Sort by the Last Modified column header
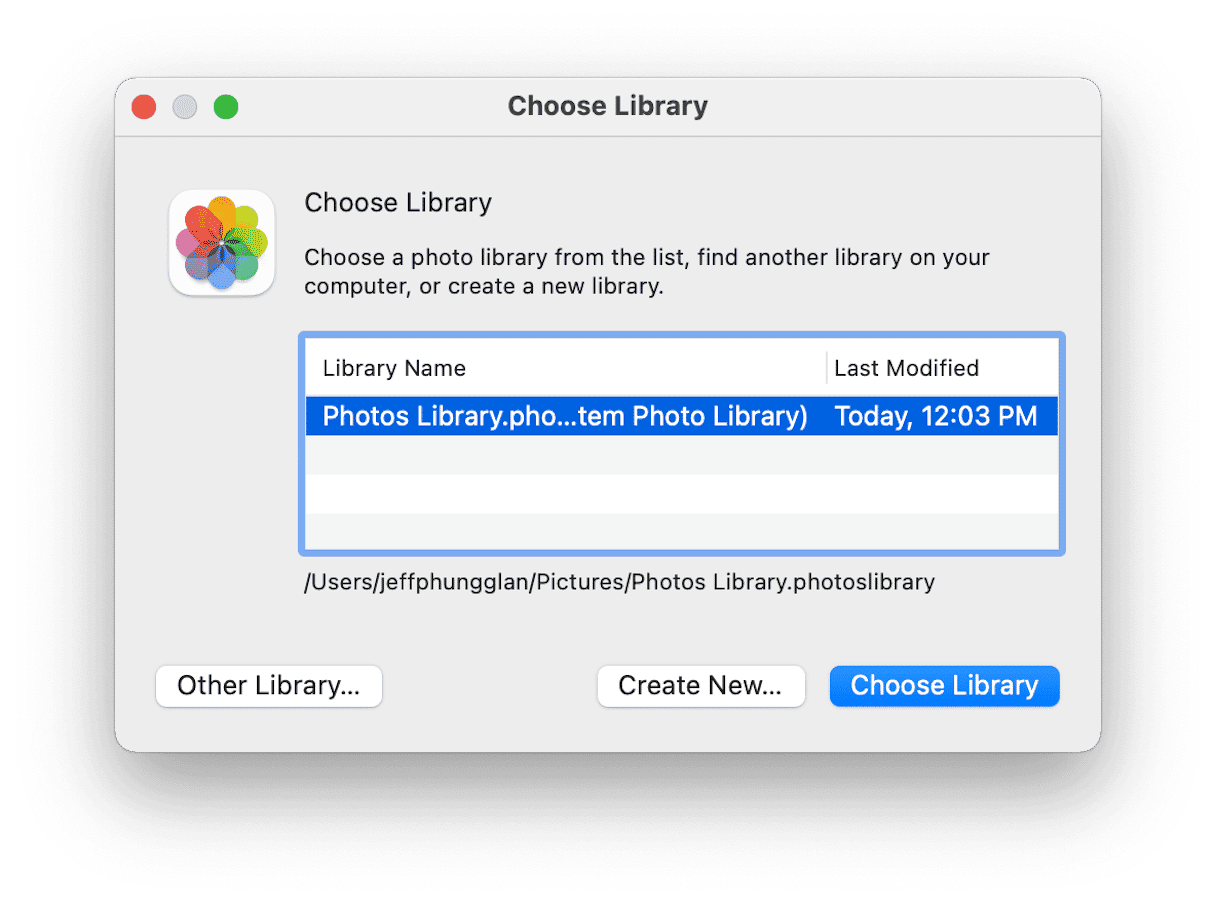1216x904 pixels. point(906,368)
